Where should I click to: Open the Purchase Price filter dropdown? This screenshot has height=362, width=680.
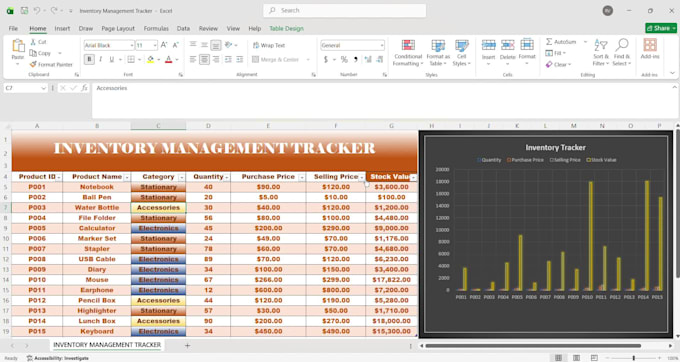(302, 177)
